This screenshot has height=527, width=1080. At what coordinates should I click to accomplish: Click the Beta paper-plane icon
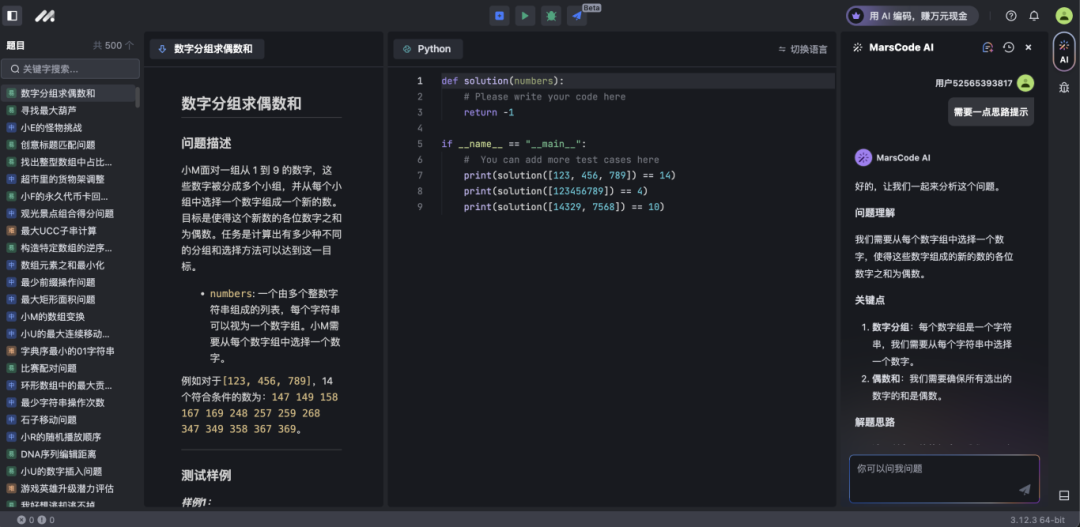577,16
